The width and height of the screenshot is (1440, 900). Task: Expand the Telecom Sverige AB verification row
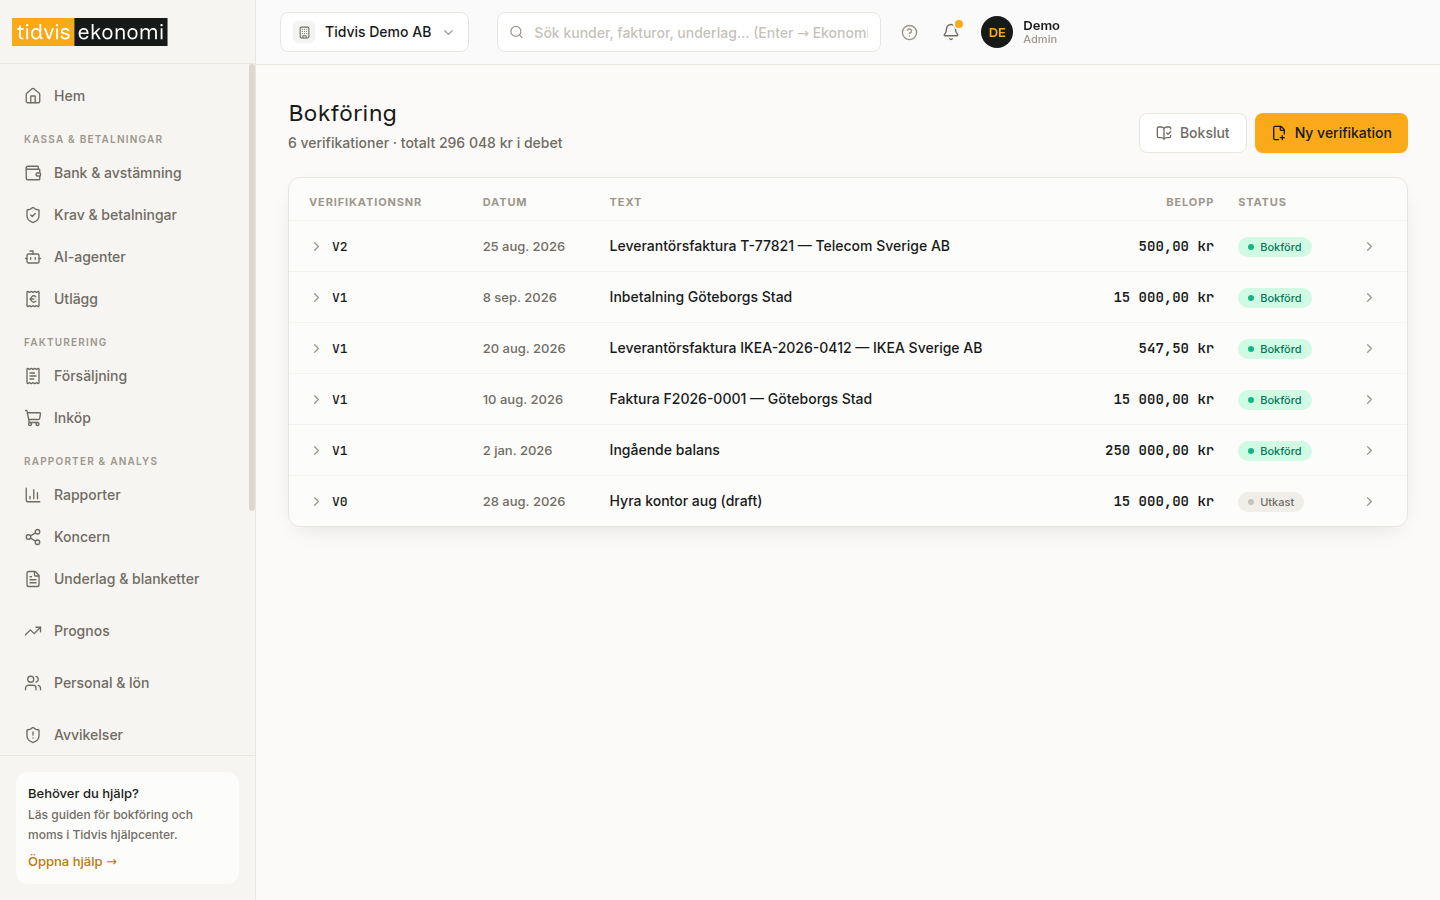pyautogui.click(x=316, y=246)
